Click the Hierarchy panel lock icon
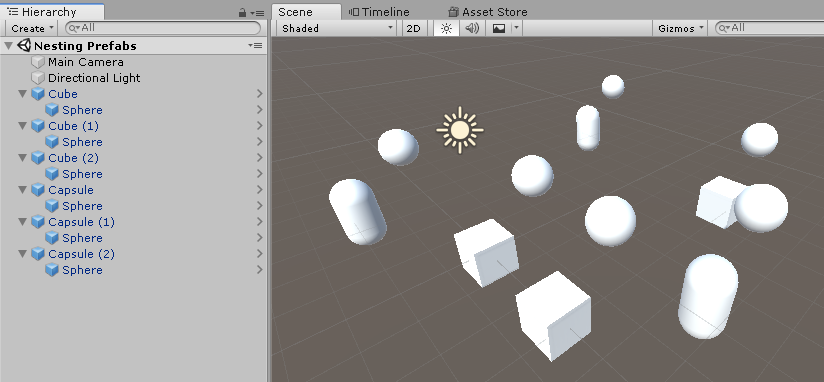 pyautogui.click(x=242, y=12)
